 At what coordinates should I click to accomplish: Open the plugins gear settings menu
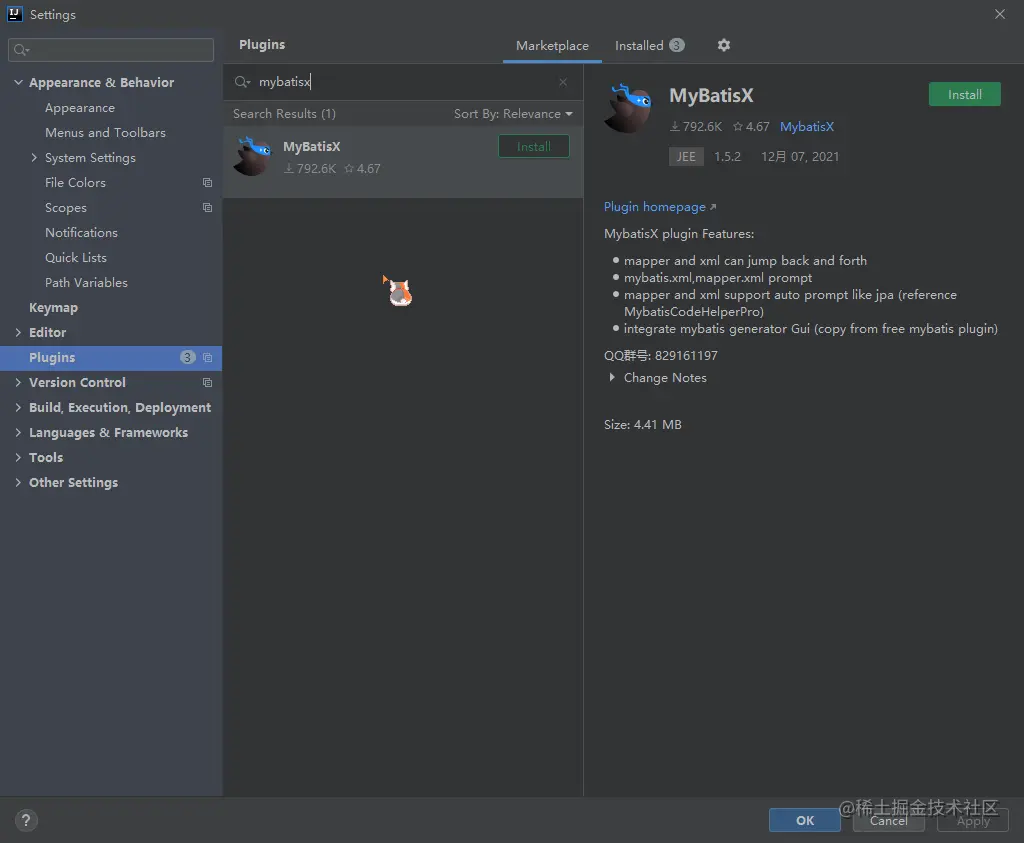(x=724, y=45)
